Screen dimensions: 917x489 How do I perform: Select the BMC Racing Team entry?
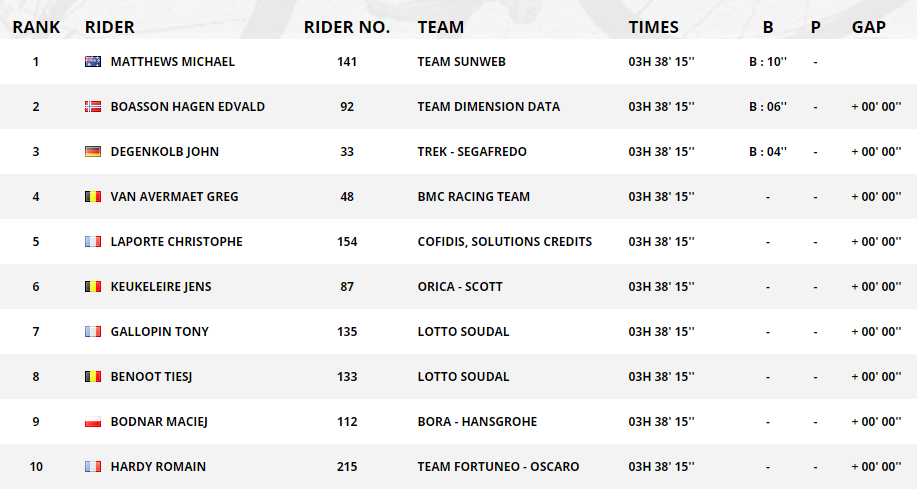coord(473,197)
